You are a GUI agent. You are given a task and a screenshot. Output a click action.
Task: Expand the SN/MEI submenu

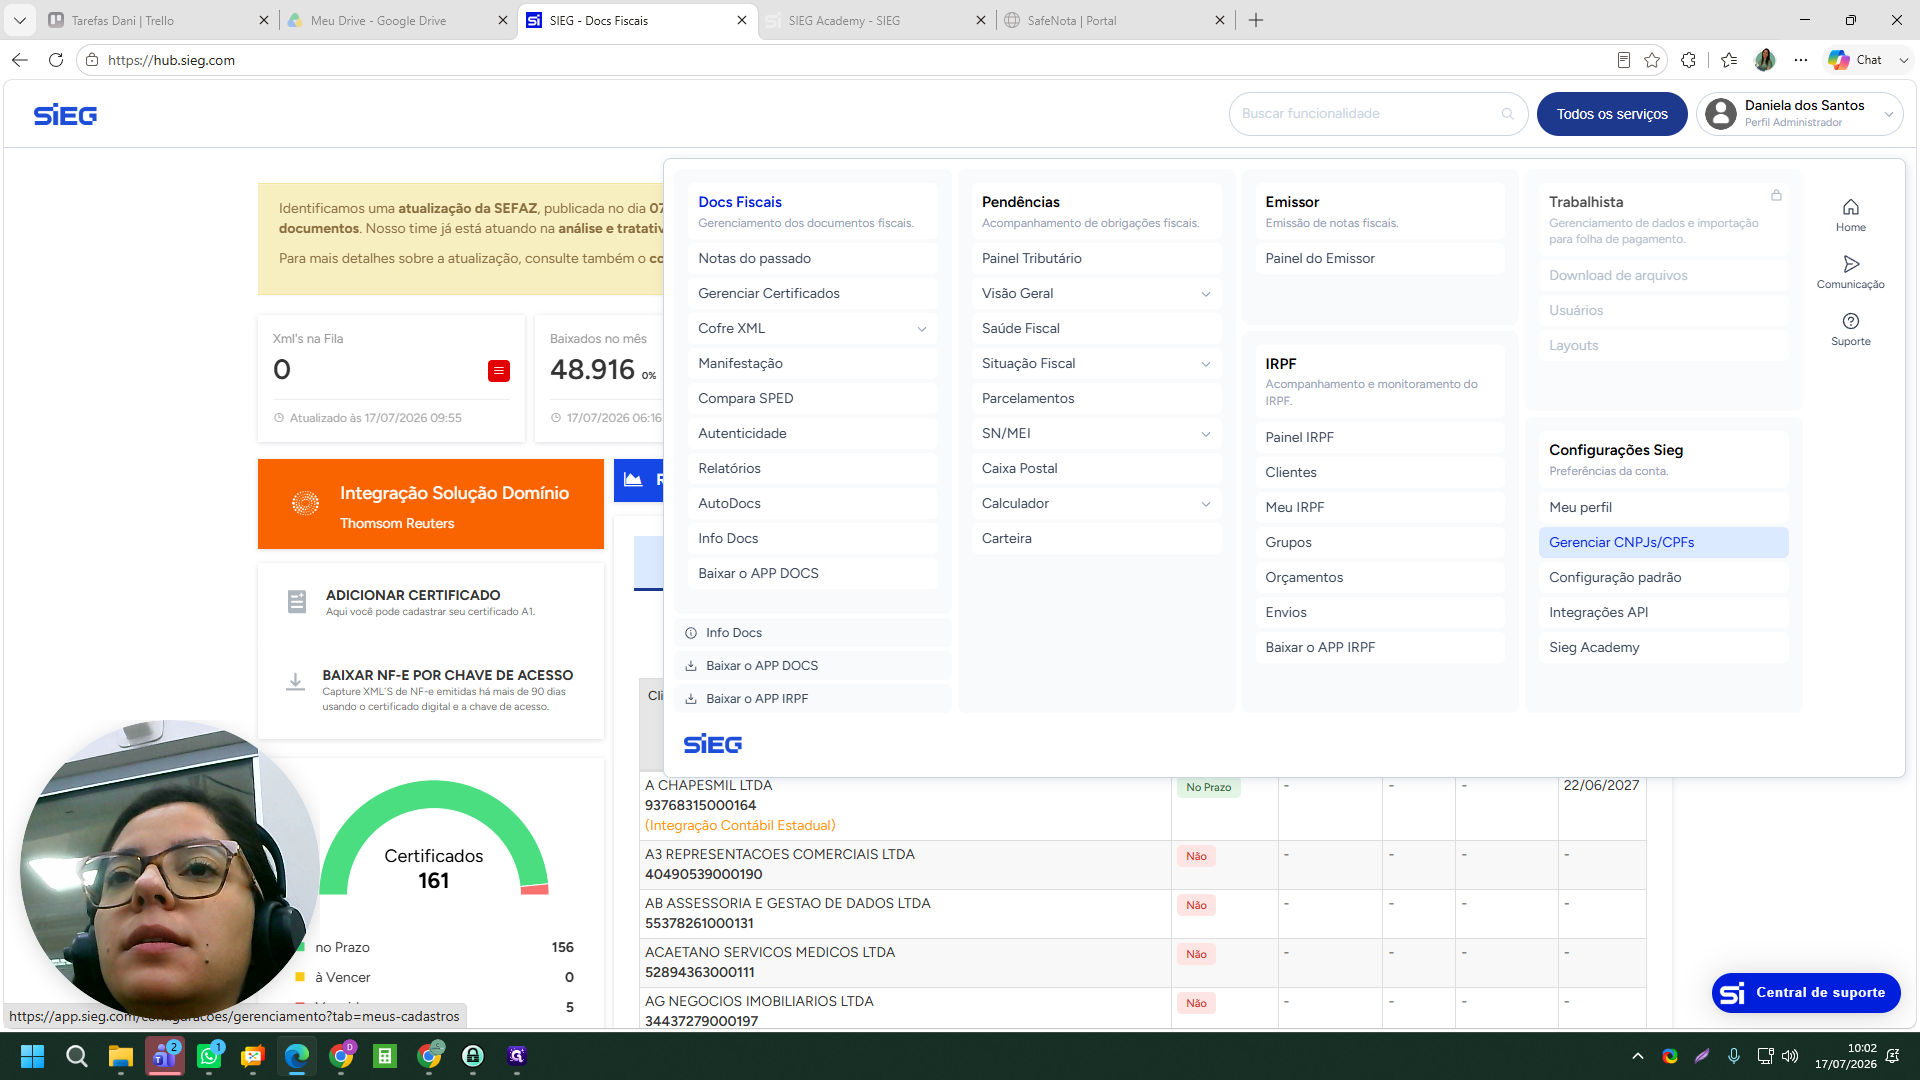pyautogui.click(x=1206, y=434)
